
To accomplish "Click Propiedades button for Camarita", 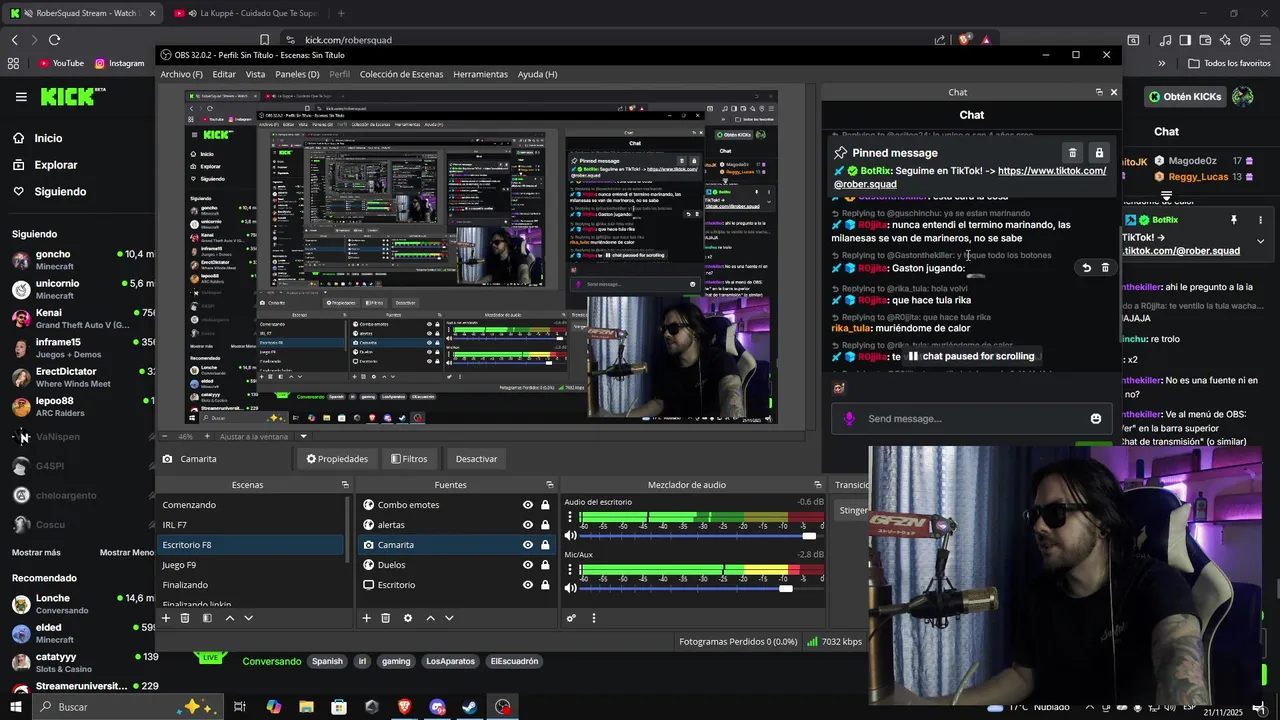I will [337, 459].
